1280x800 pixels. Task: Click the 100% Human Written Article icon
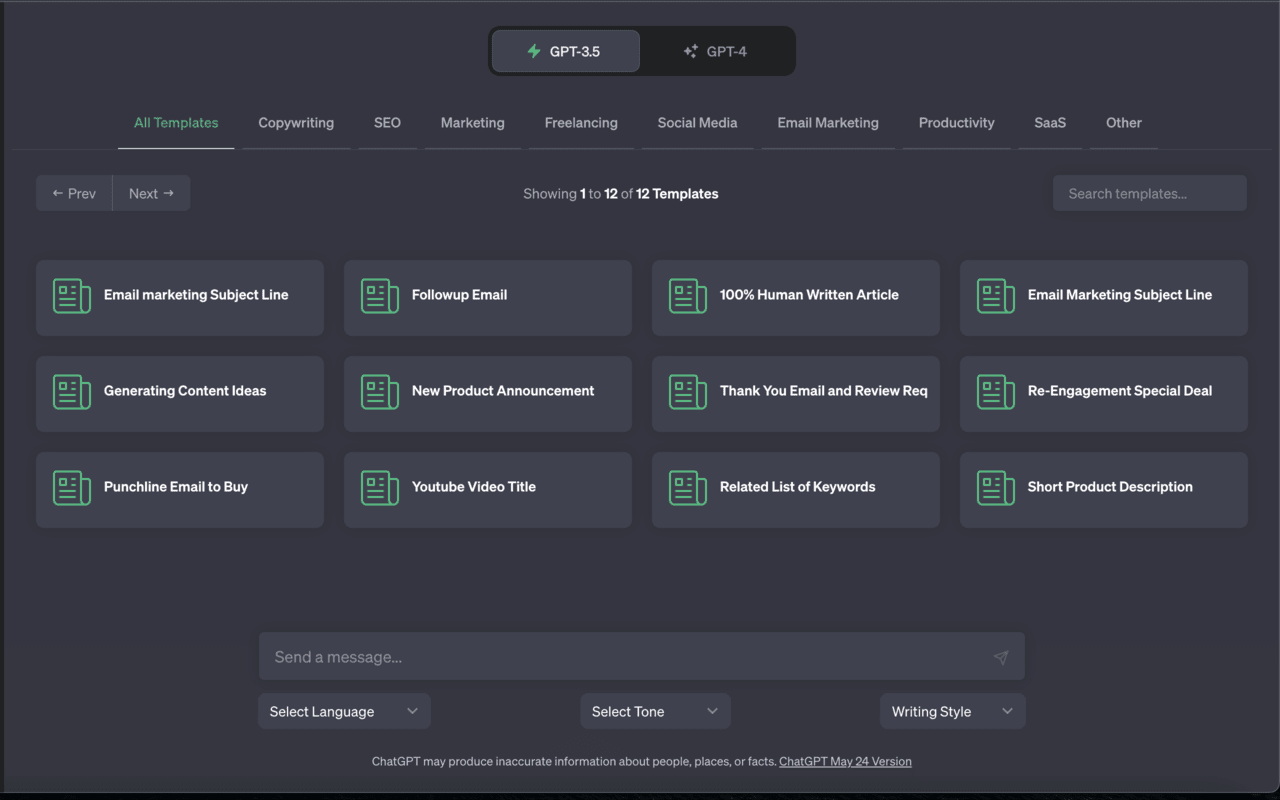687,296
